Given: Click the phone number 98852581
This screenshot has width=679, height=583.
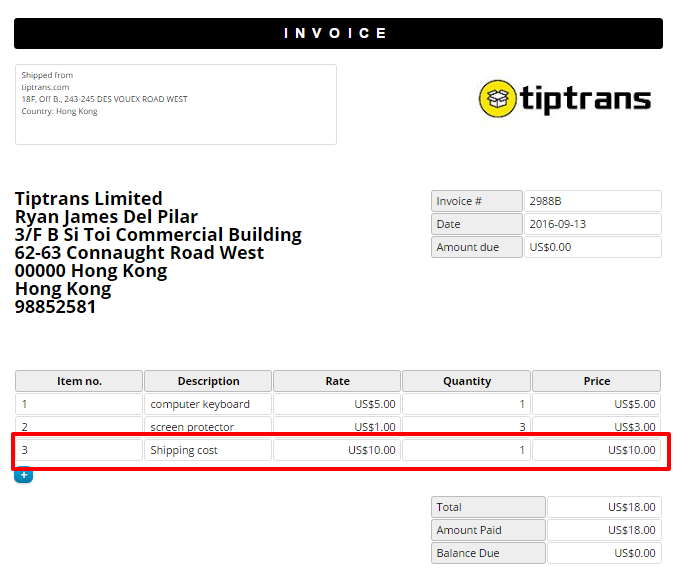Looking at the screenshot, I should (x=55, y=307).
